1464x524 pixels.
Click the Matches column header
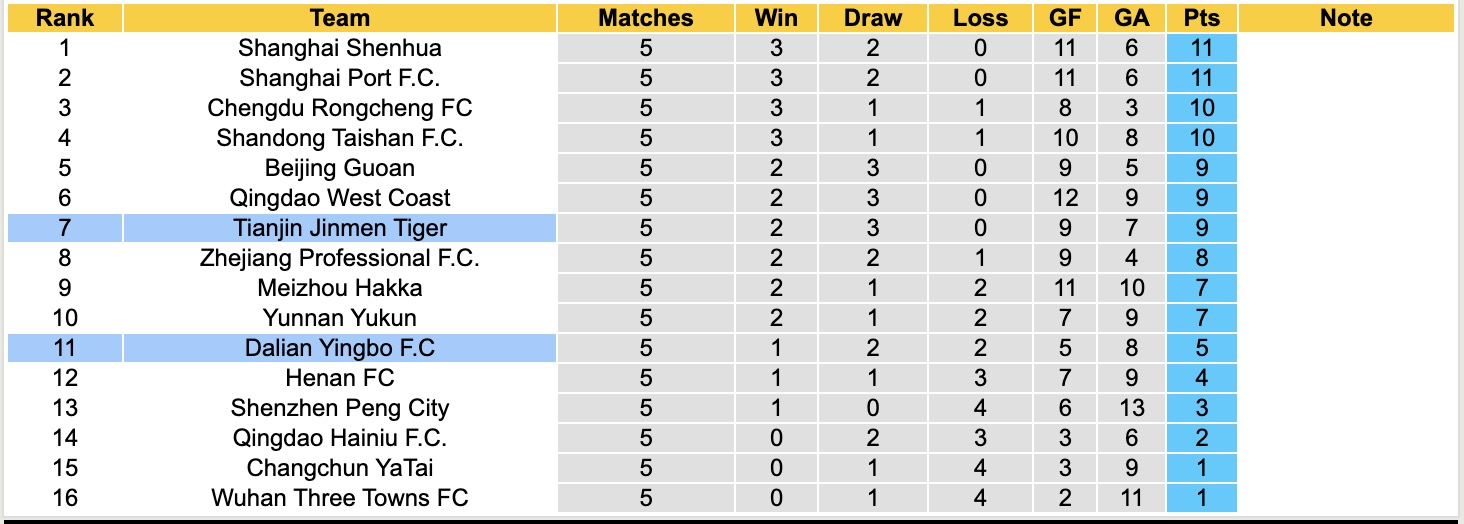[x=645, y=18]
